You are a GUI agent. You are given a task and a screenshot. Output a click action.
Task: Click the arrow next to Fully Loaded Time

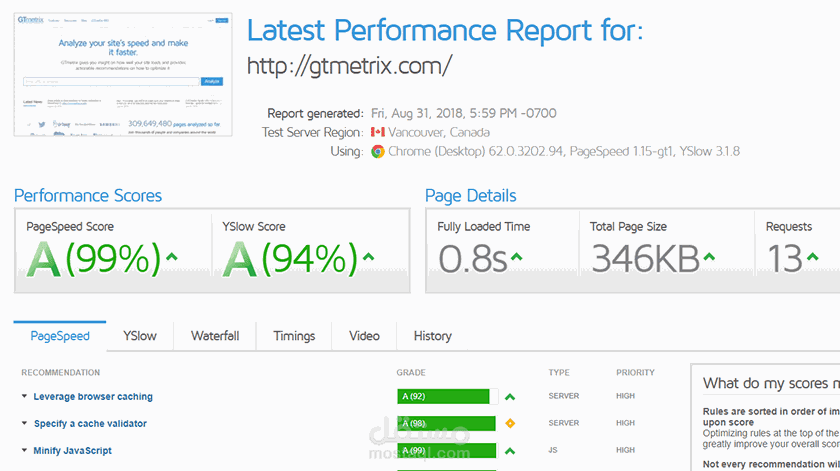[516, 257]
